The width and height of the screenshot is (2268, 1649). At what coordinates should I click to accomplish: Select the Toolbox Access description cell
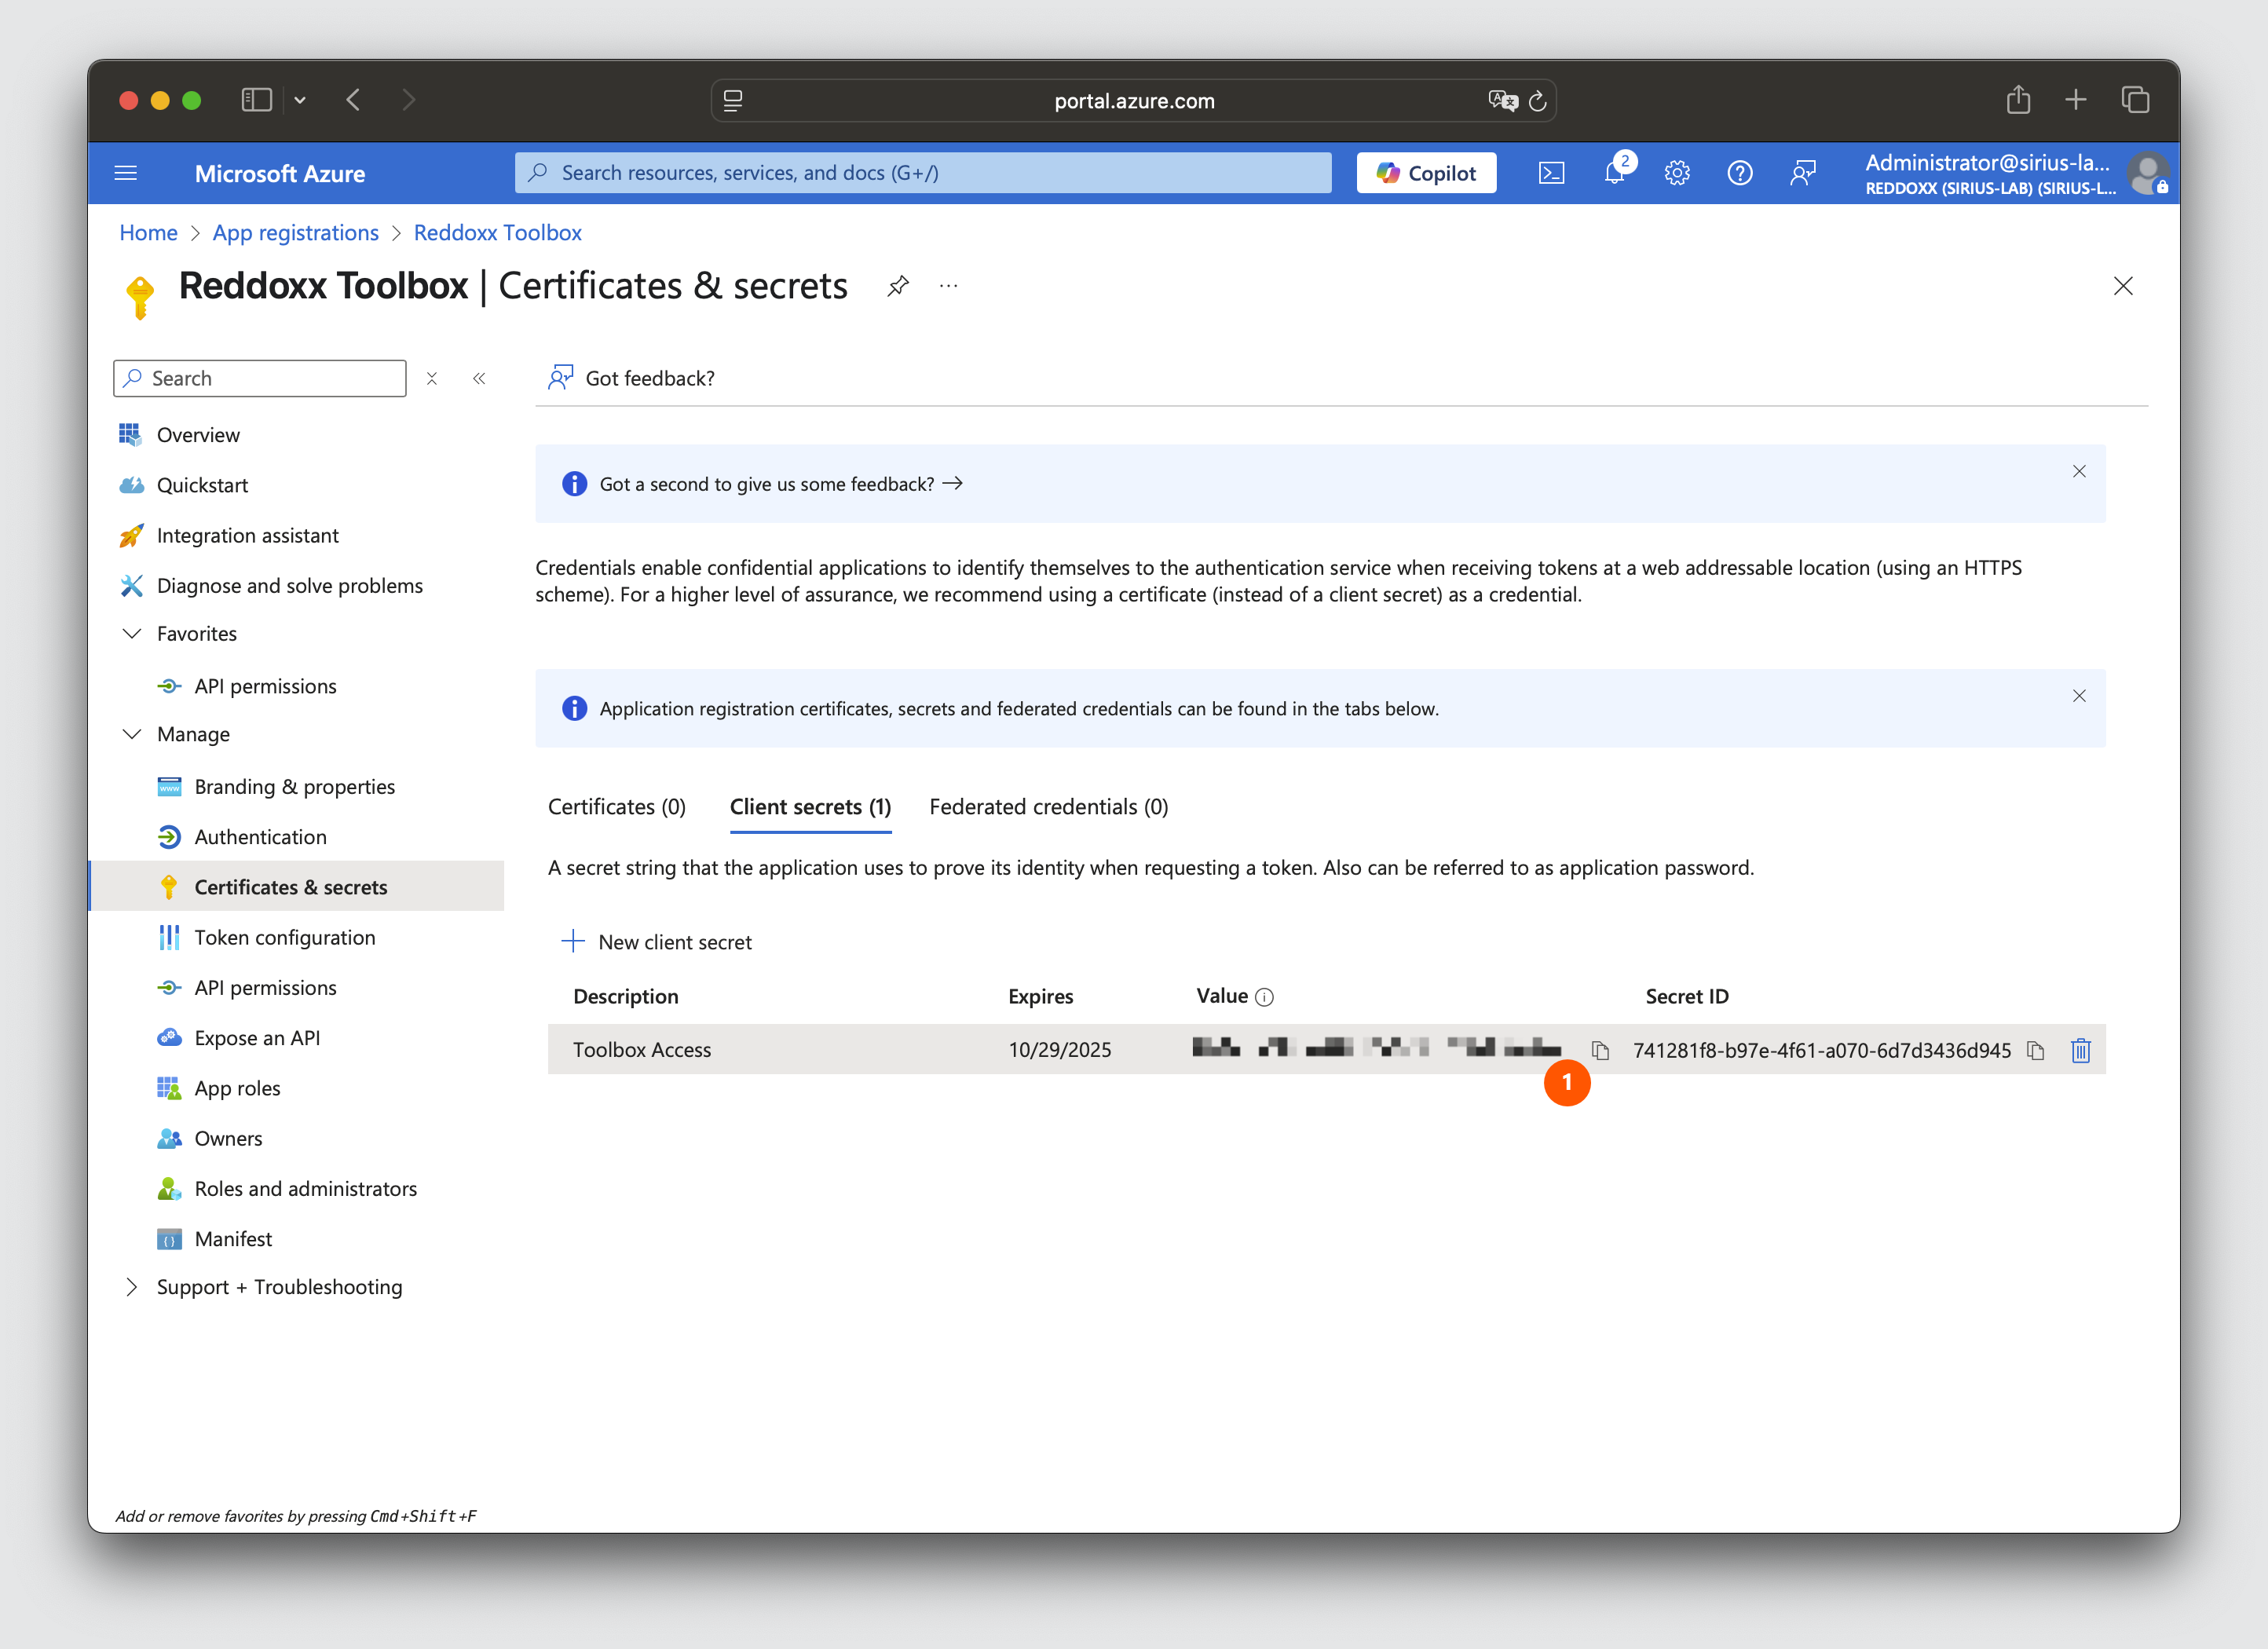[642, 1050]
